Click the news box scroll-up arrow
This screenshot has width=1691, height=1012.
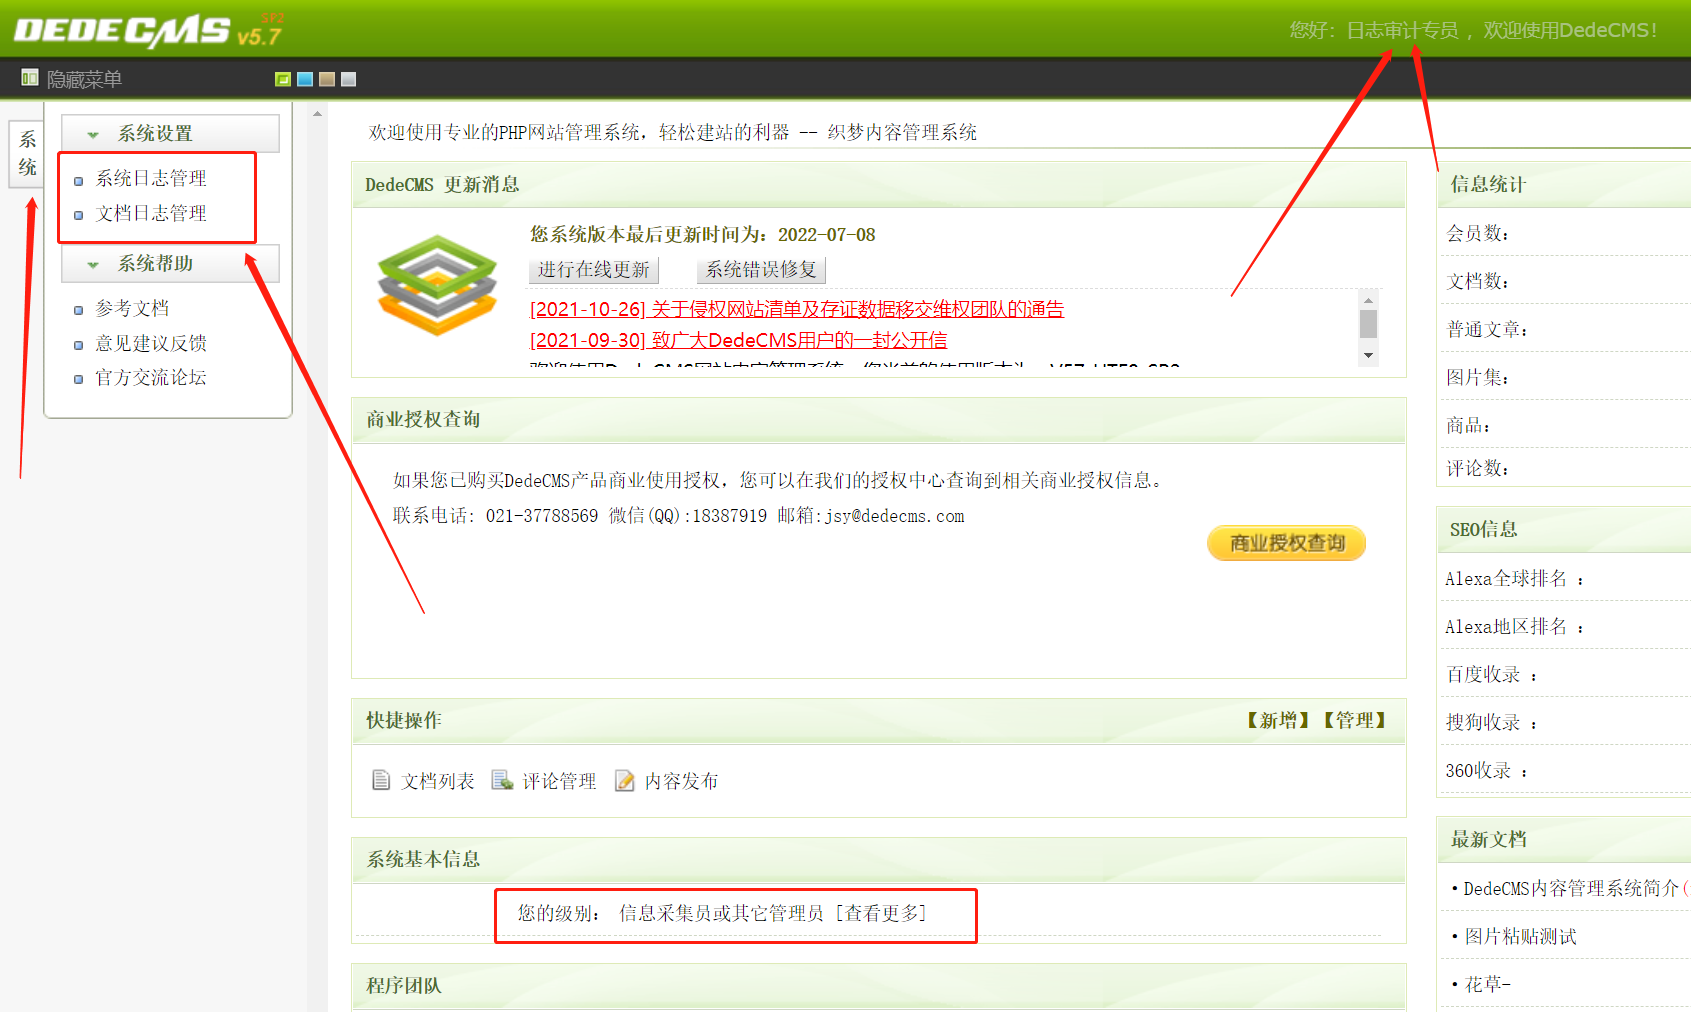coord(1368,299)
